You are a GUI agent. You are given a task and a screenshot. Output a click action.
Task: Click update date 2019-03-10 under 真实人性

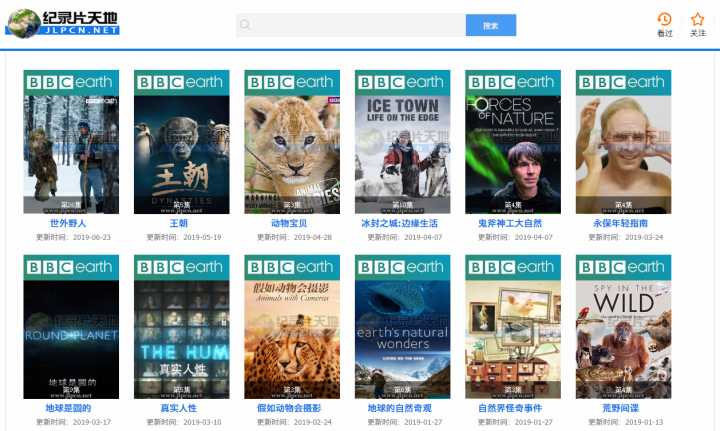[x=202, y=422]
